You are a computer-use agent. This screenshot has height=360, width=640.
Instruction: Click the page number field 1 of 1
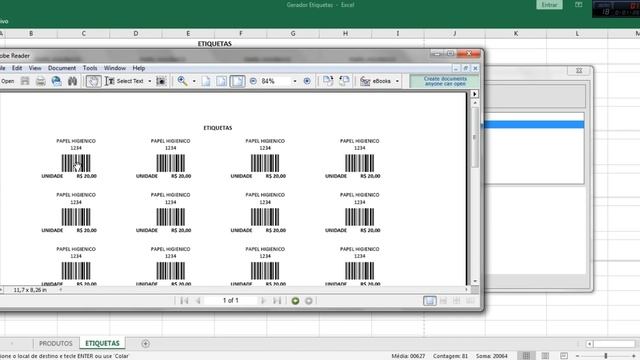tap(231, 300)
